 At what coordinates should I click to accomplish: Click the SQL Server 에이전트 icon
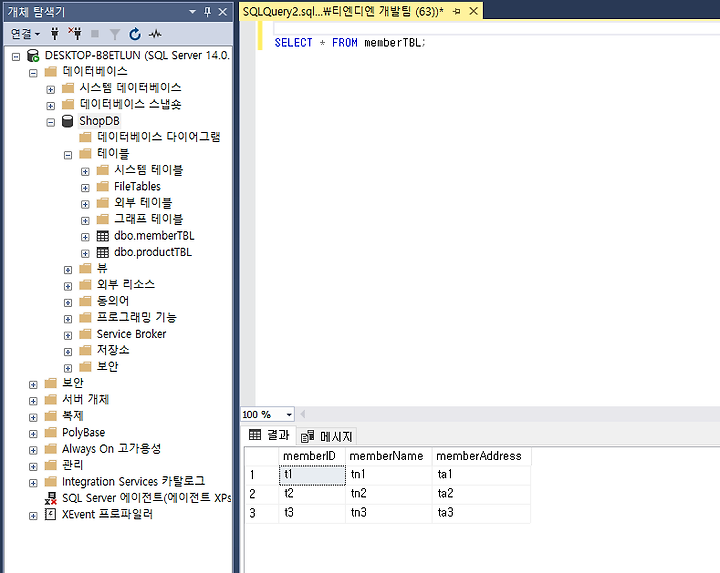click(51, 498)
